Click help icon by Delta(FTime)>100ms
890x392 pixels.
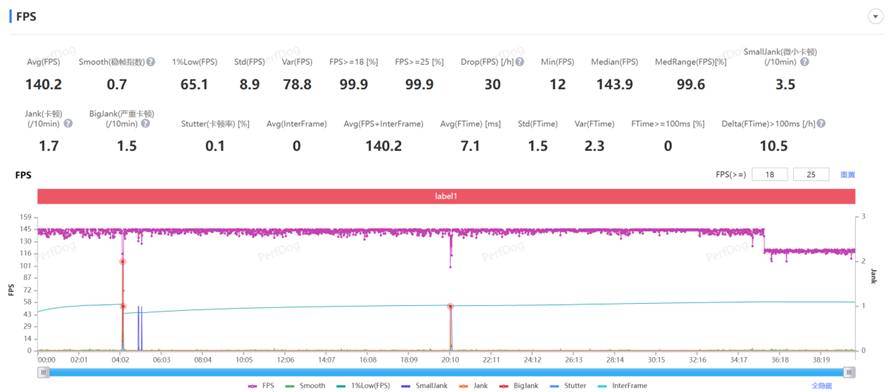(x=821, y=123)
